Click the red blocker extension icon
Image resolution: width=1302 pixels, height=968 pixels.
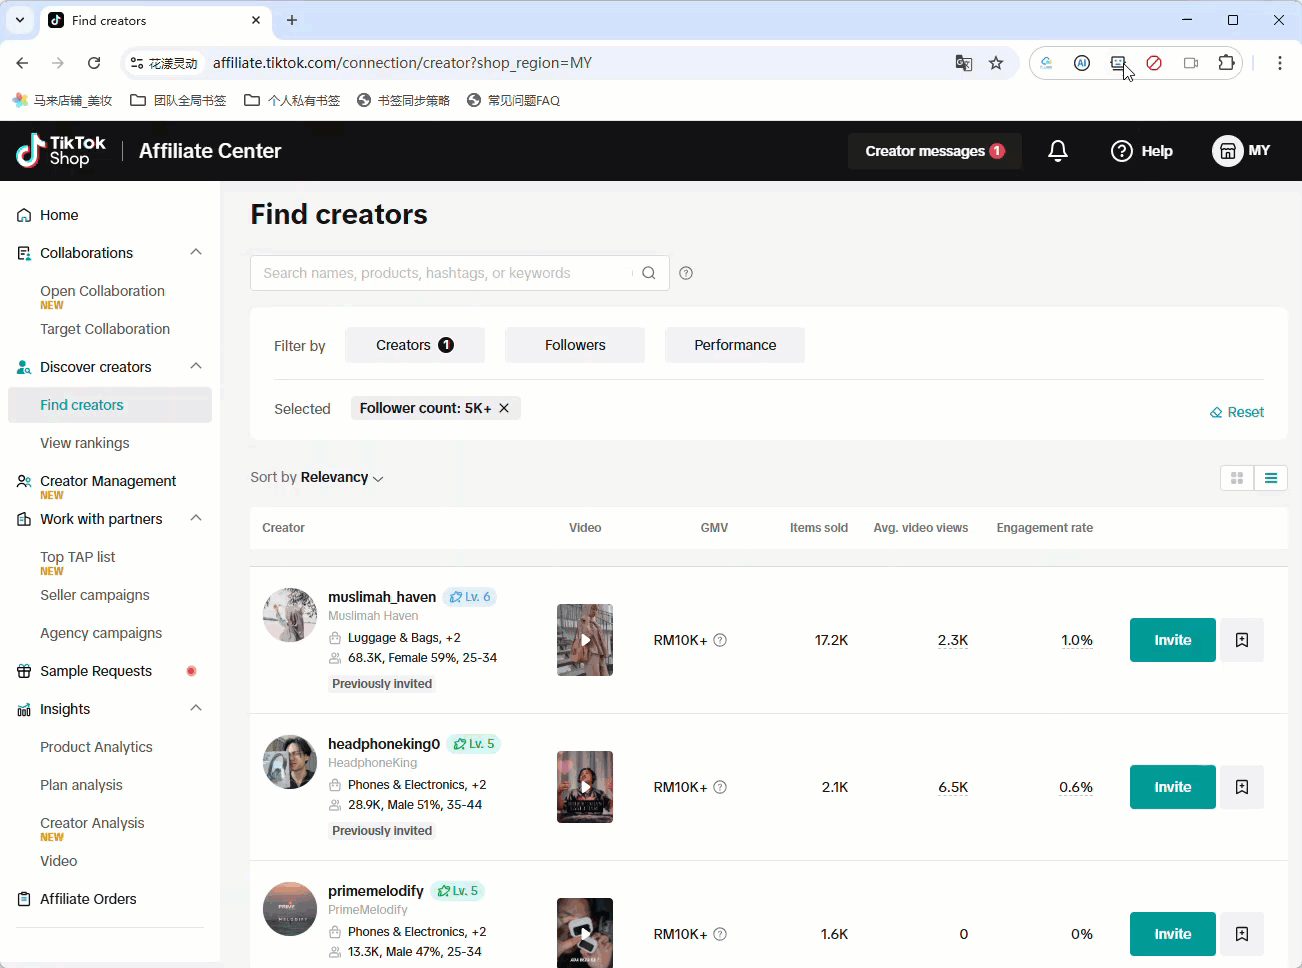click(x=1154, y=63)
